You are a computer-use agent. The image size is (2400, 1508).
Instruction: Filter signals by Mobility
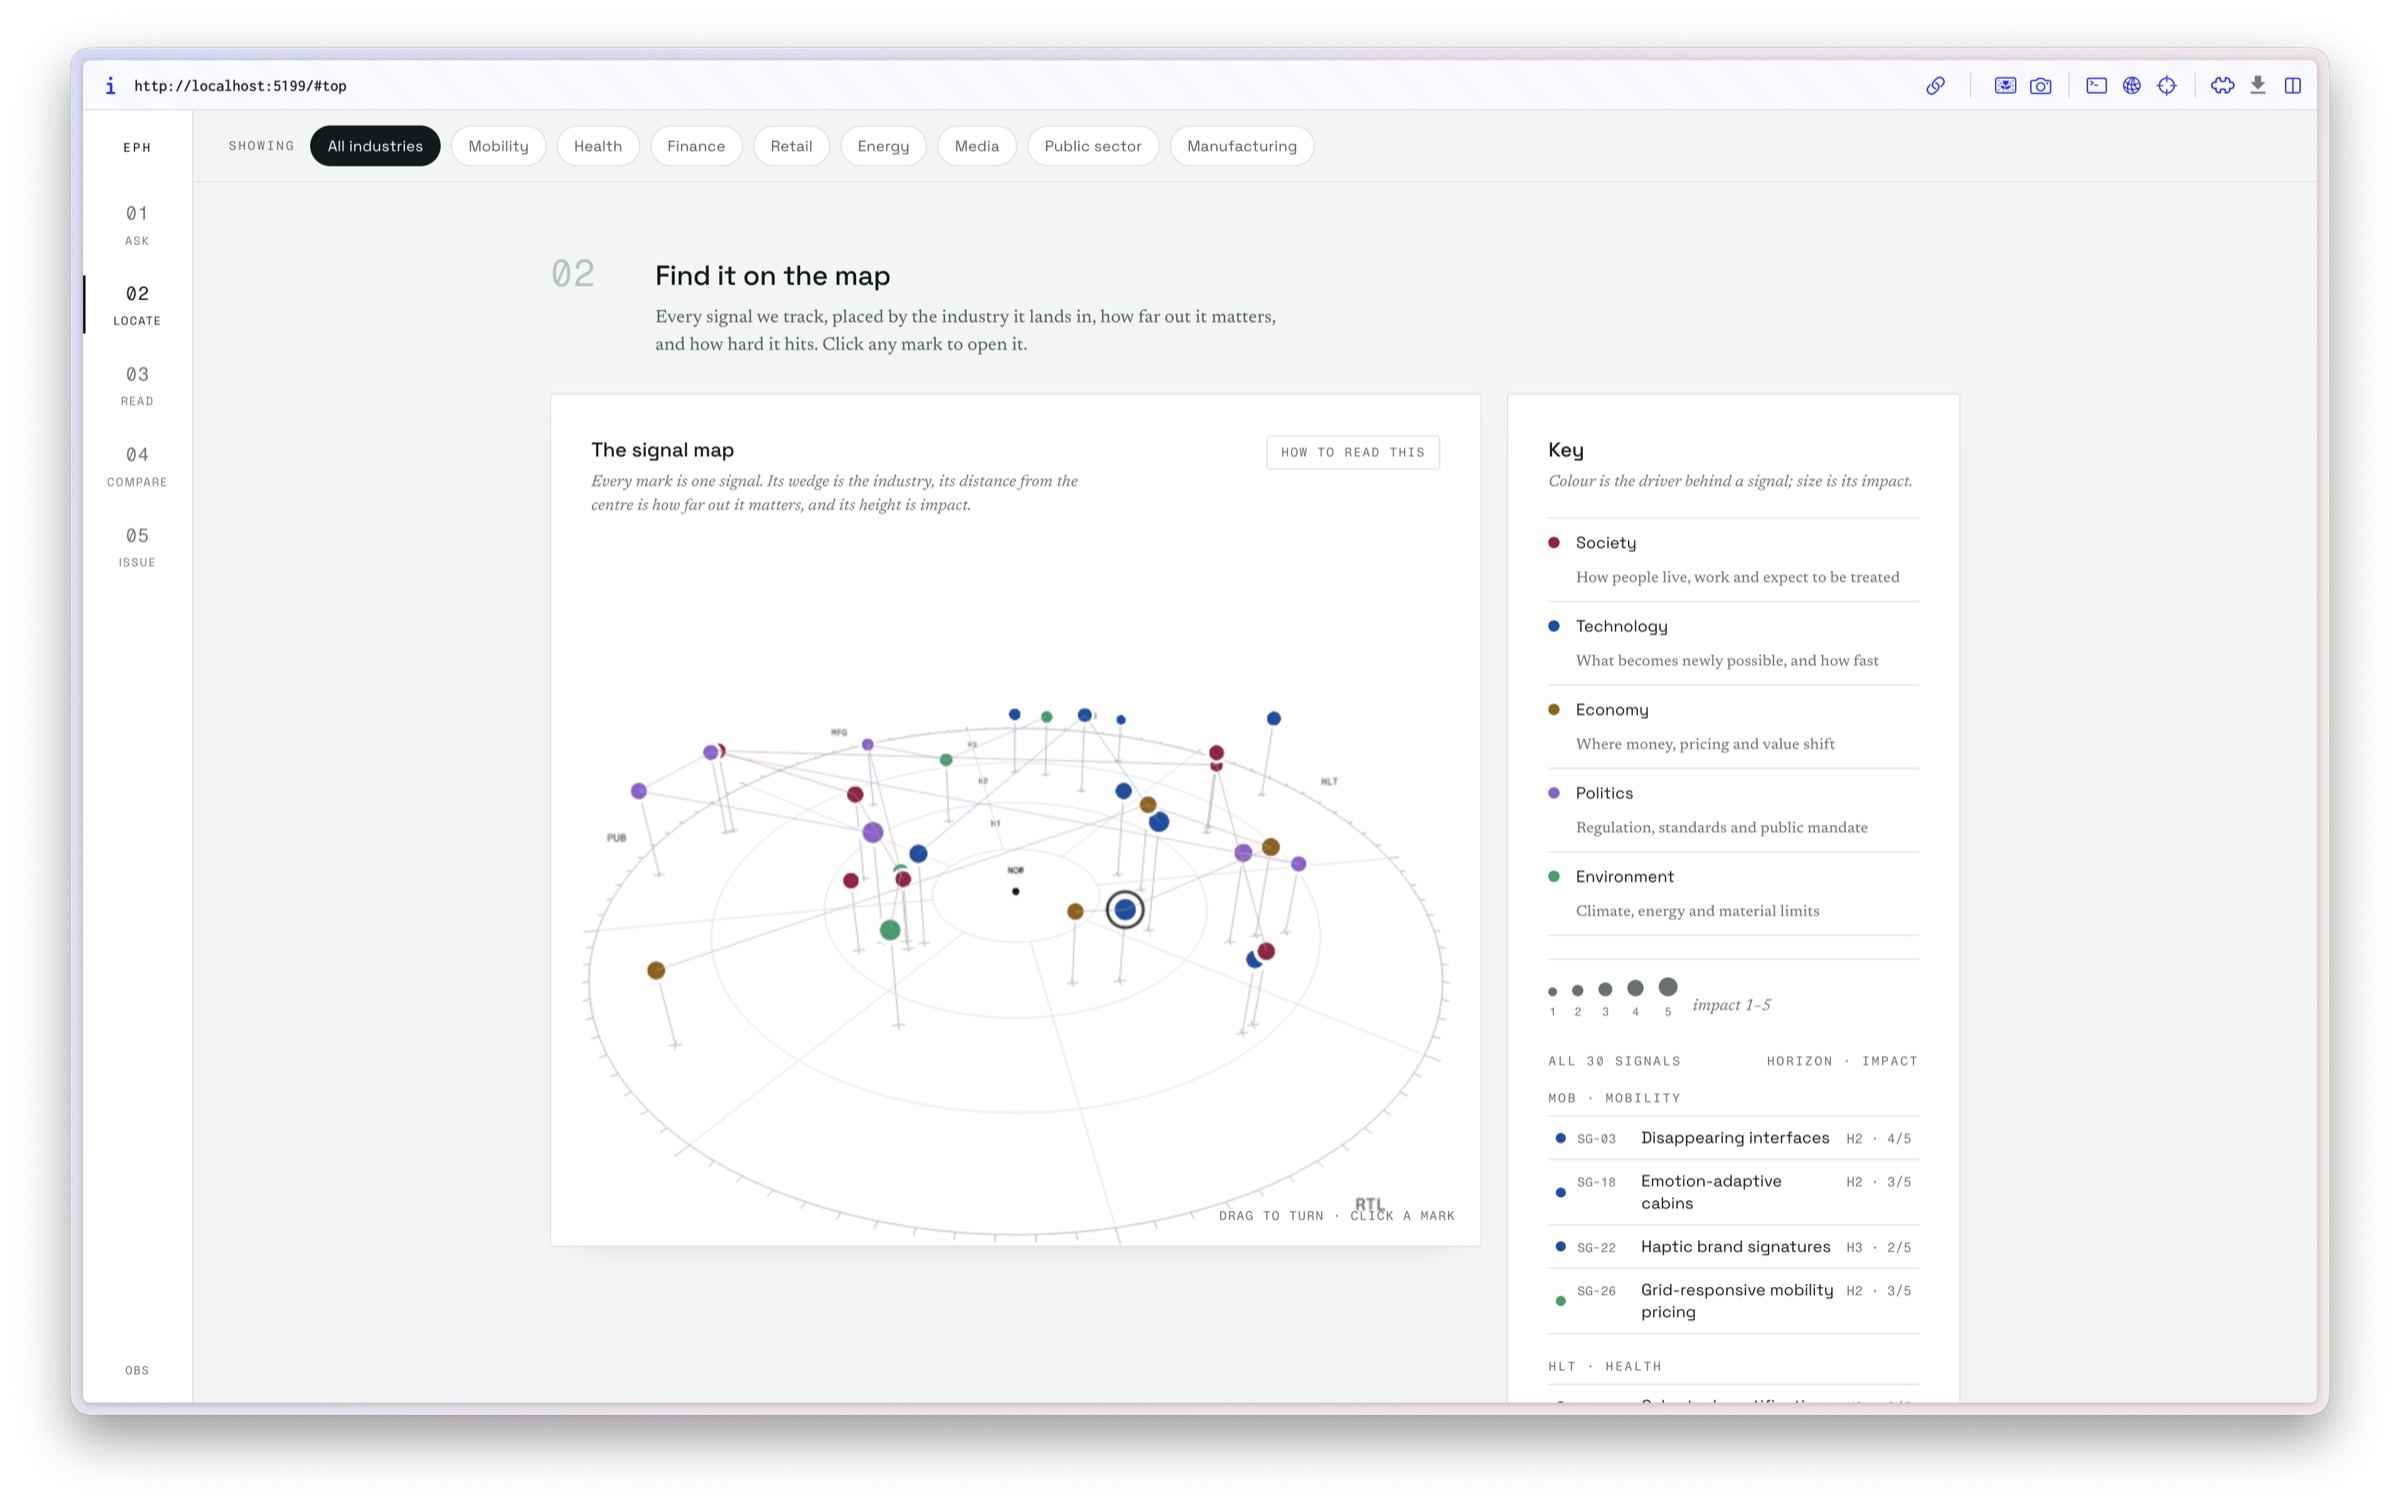(498, 146)
